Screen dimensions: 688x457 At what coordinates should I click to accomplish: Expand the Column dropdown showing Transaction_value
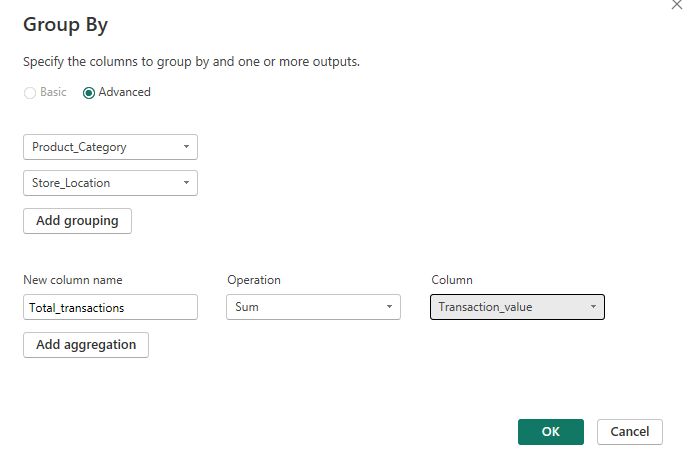(x=517, y=307)
